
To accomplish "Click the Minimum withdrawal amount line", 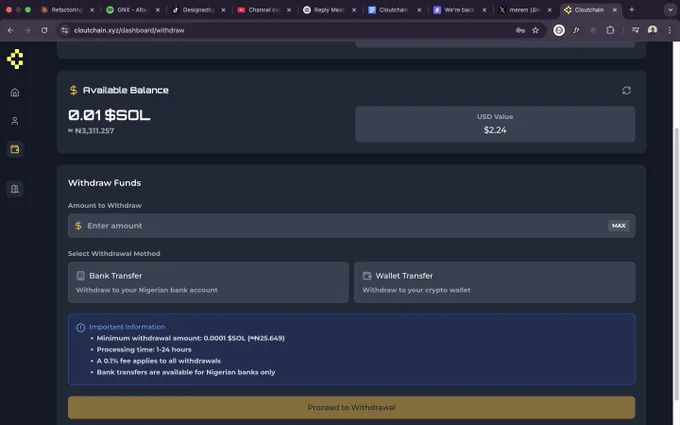I will 190,338.
